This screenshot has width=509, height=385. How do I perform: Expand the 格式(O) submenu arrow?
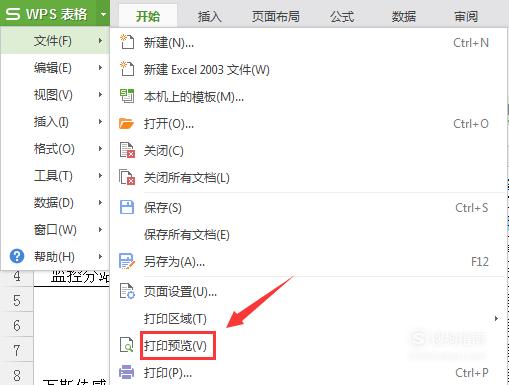point(100,149)
